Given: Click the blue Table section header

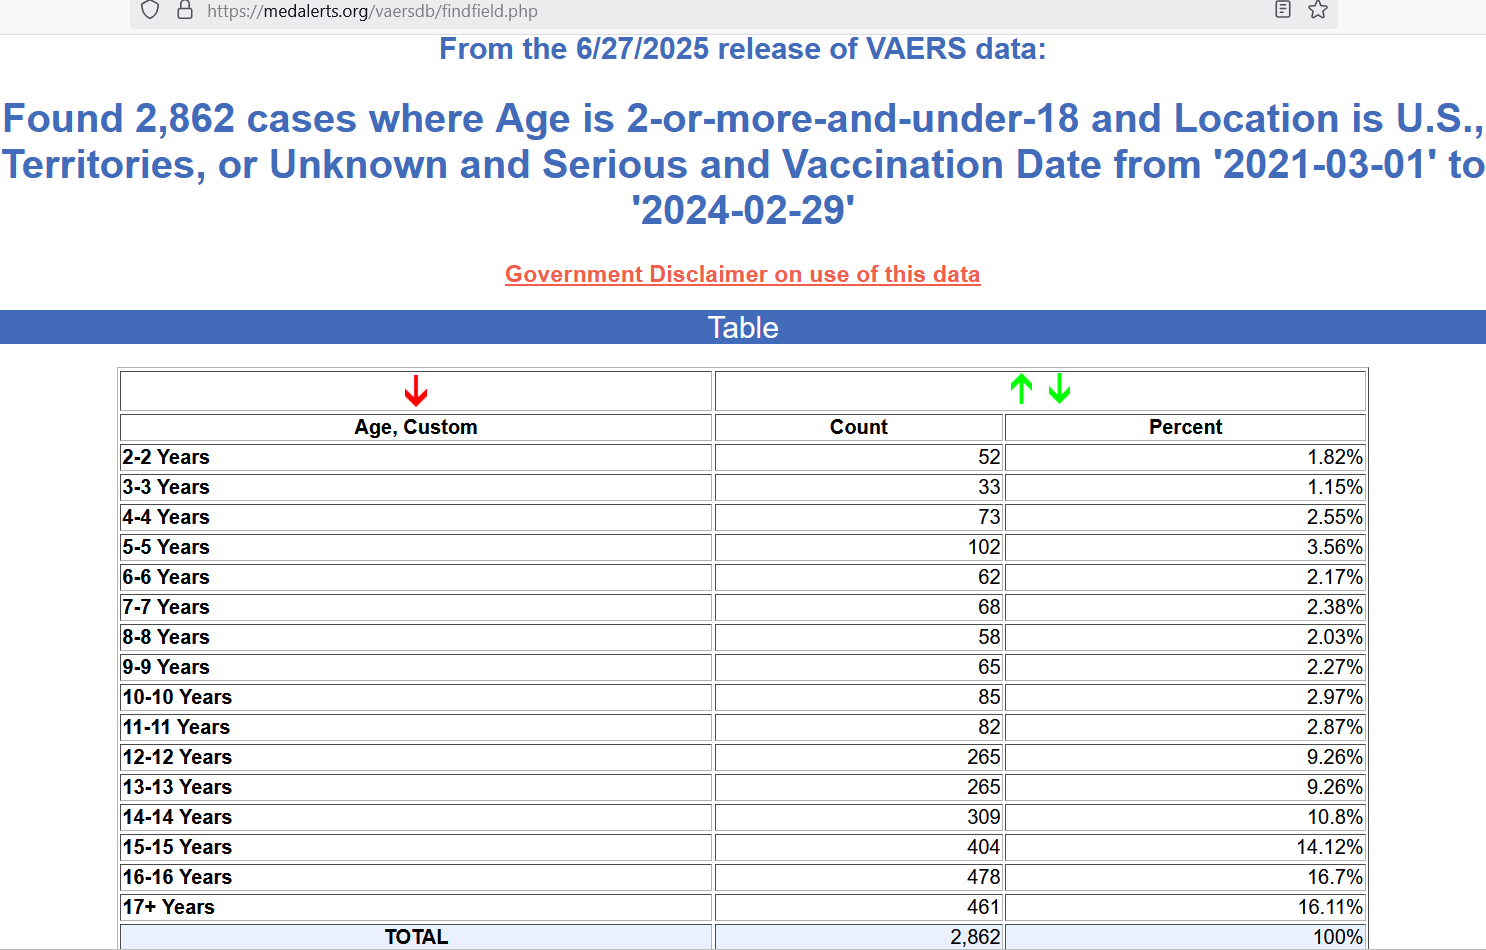Looking at the screenshot, I should pyautogui.click(x=743, y=327).
